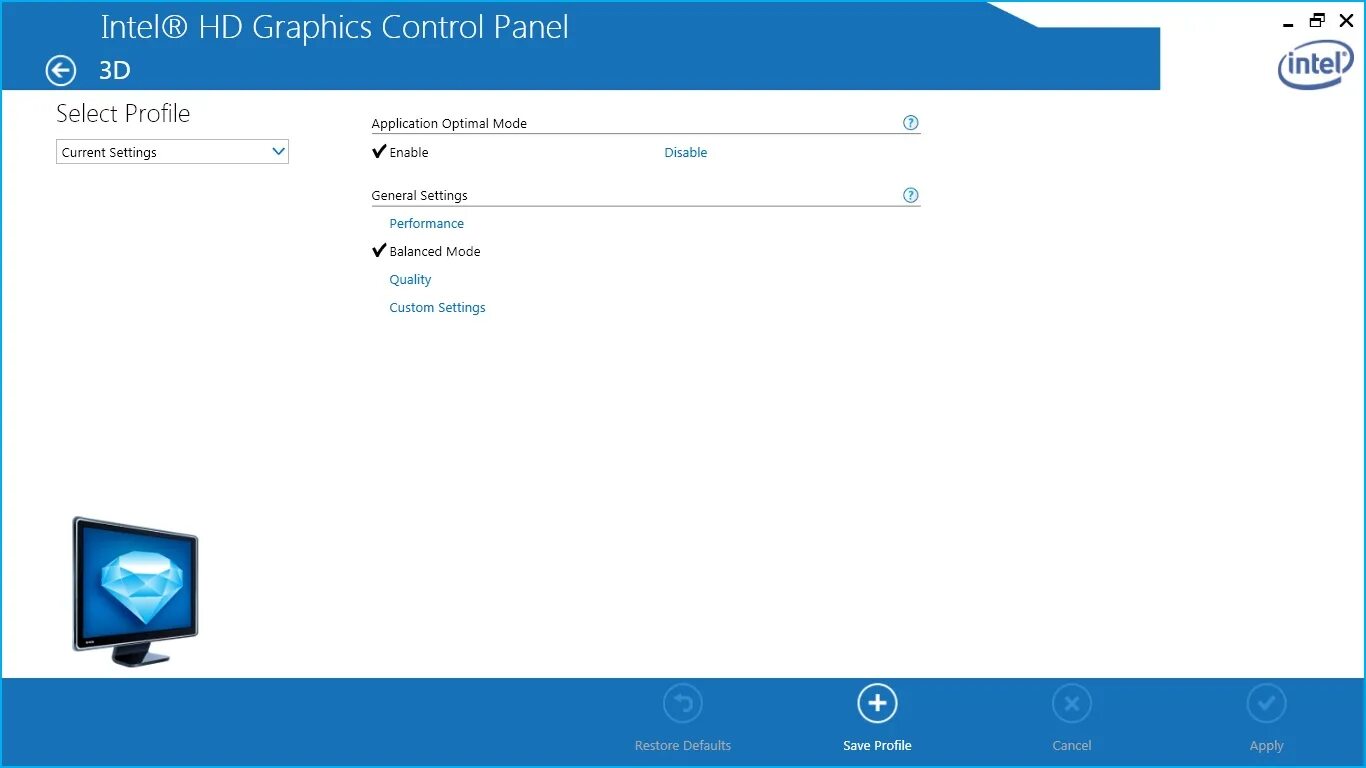Click the Application Optimal Mode heading
This screenshot has width=1366, height=768.
(449, 124)
